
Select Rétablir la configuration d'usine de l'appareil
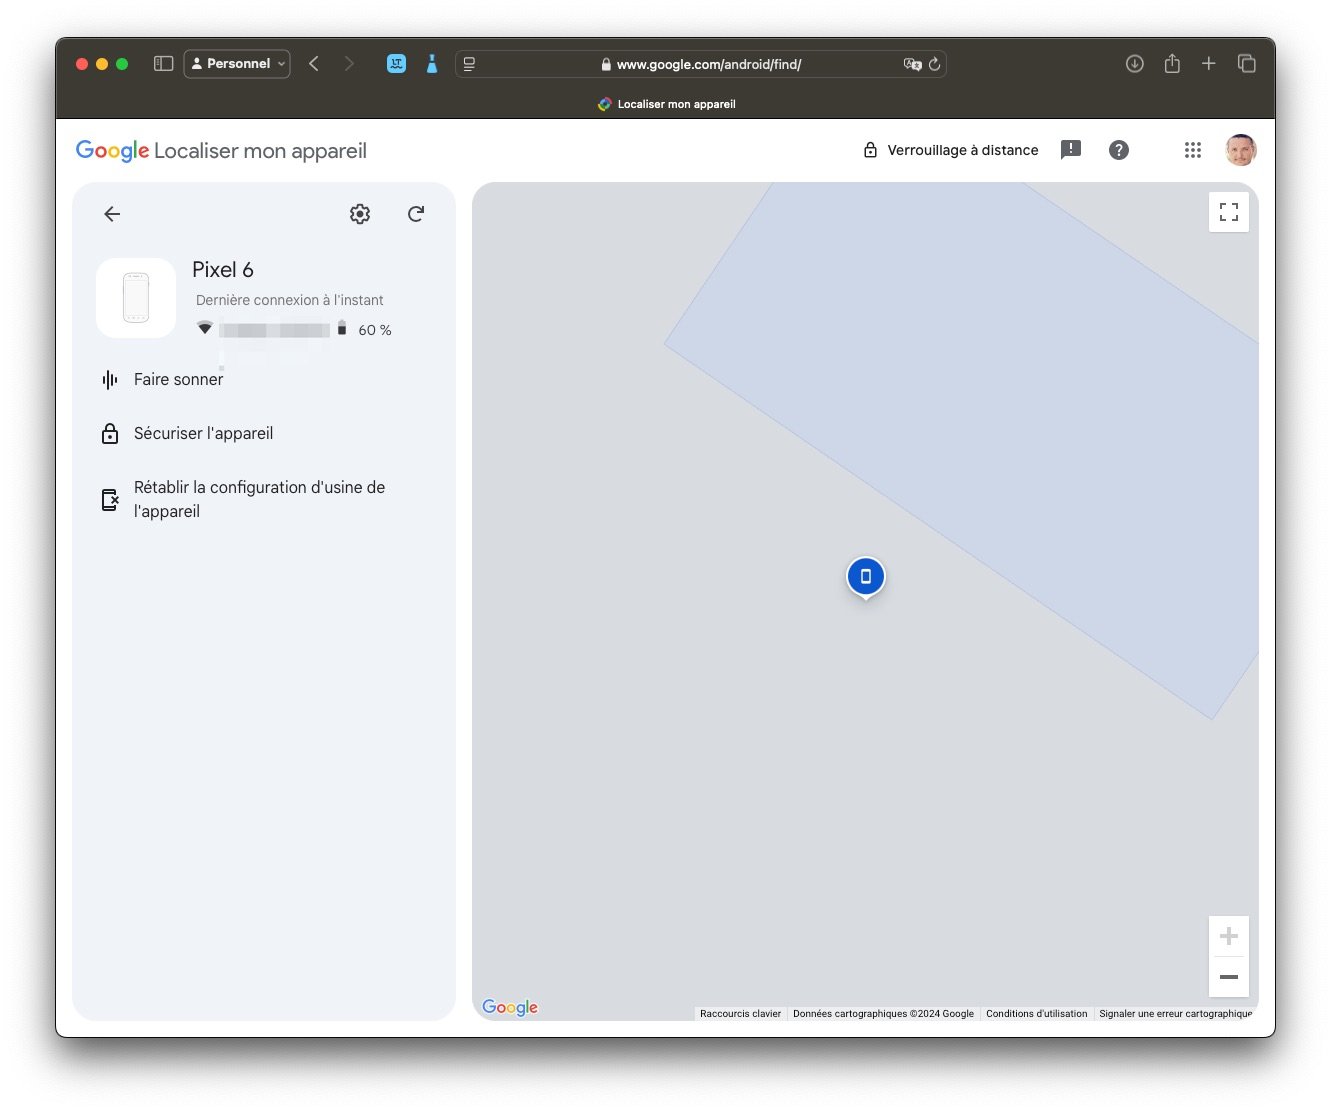click(x=244, y=499)
